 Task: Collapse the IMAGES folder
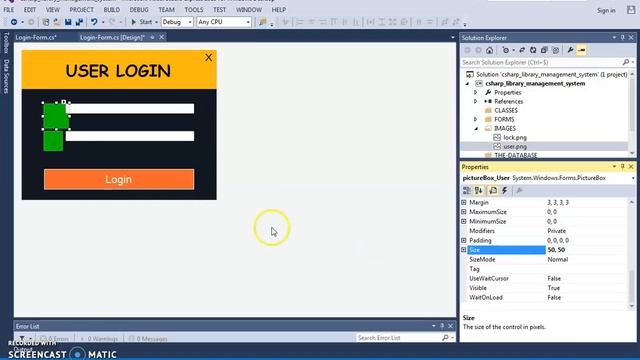pos(476,129)
